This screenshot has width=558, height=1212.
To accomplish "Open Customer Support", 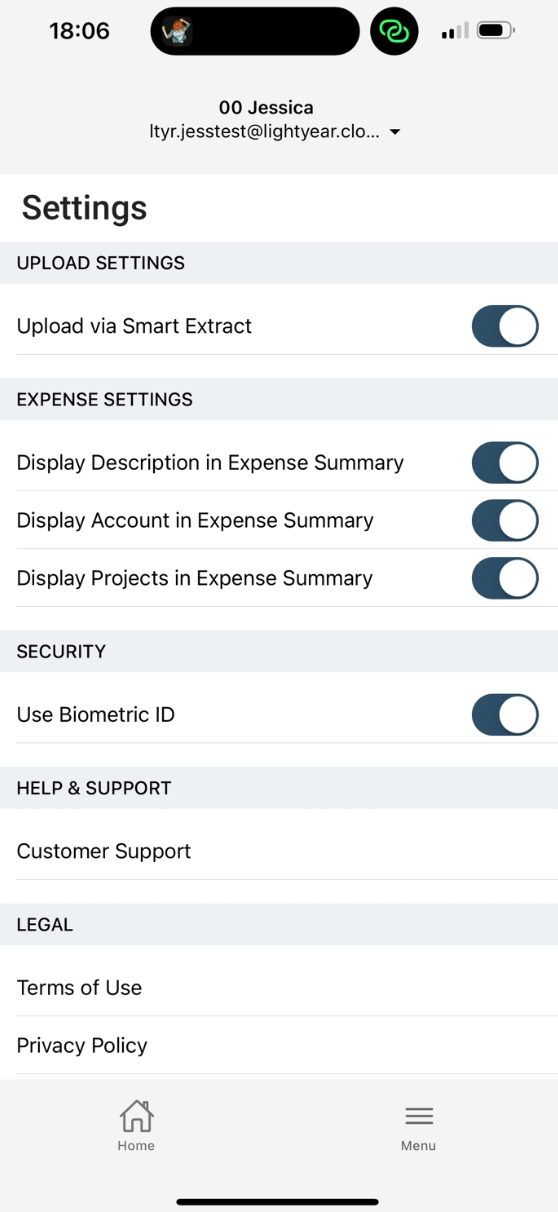I will click(279, 852).
